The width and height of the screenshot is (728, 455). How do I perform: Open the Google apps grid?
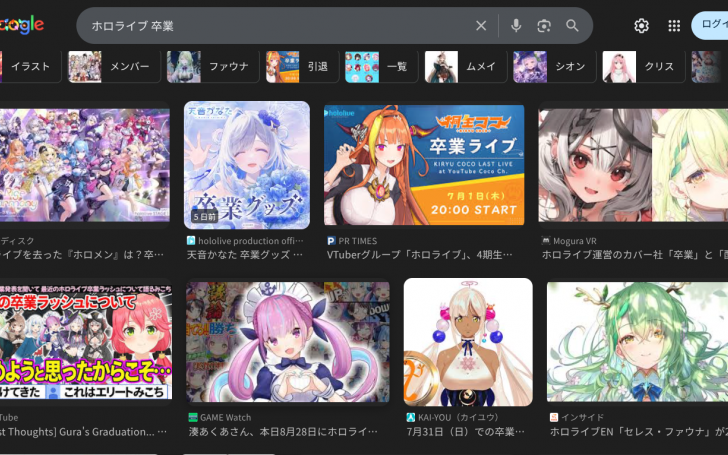pyautogui.click(x=674, y=26)
